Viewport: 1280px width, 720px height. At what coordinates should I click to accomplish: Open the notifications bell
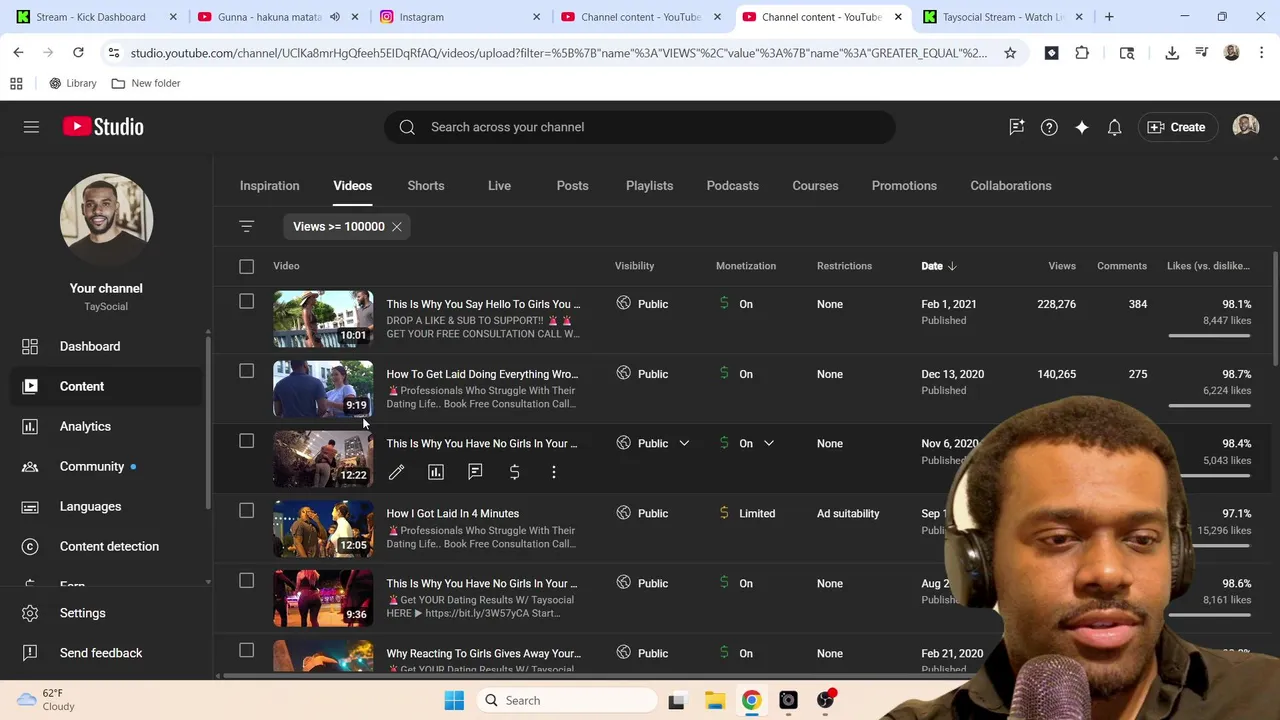pos(1114,127)
